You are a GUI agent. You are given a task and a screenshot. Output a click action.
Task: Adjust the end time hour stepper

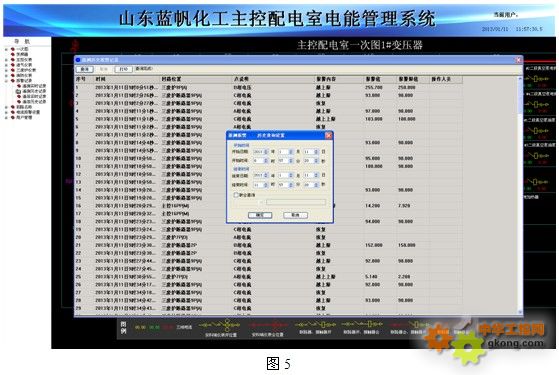click(266, 185)
